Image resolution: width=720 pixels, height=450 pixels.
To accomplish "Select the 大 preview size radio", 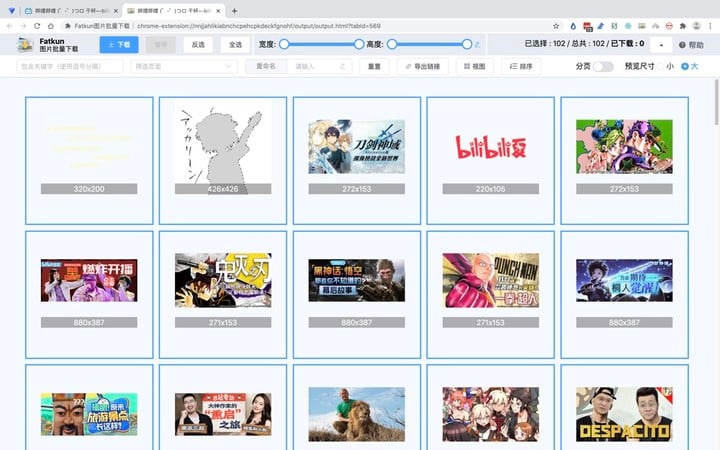I will click(x=686, y=67).
